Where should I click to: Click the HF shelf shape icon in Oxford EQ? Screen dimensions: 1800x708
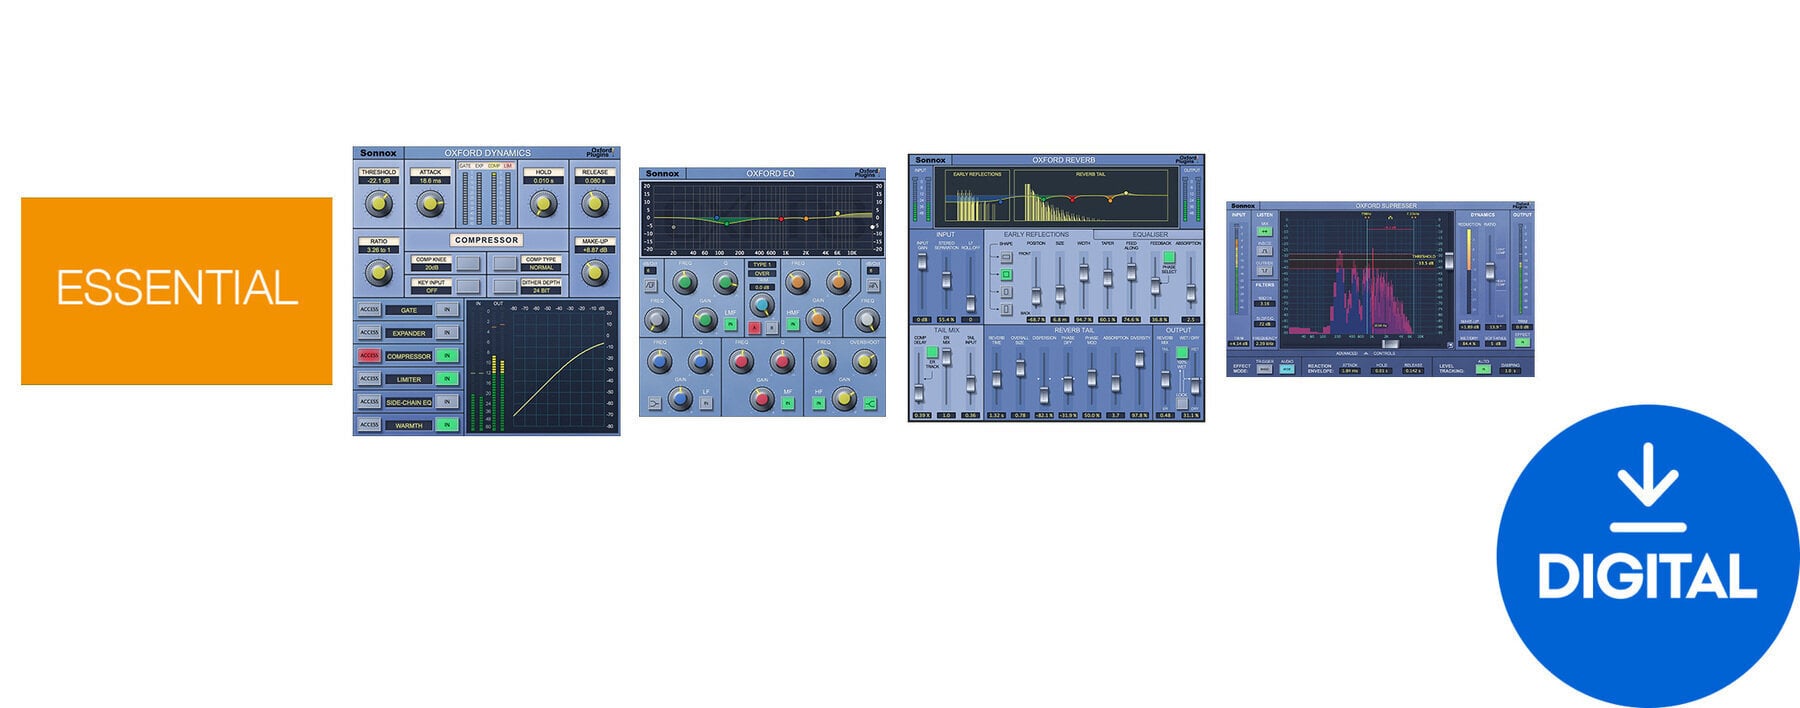pyautogui.click(x=870, y=403)
